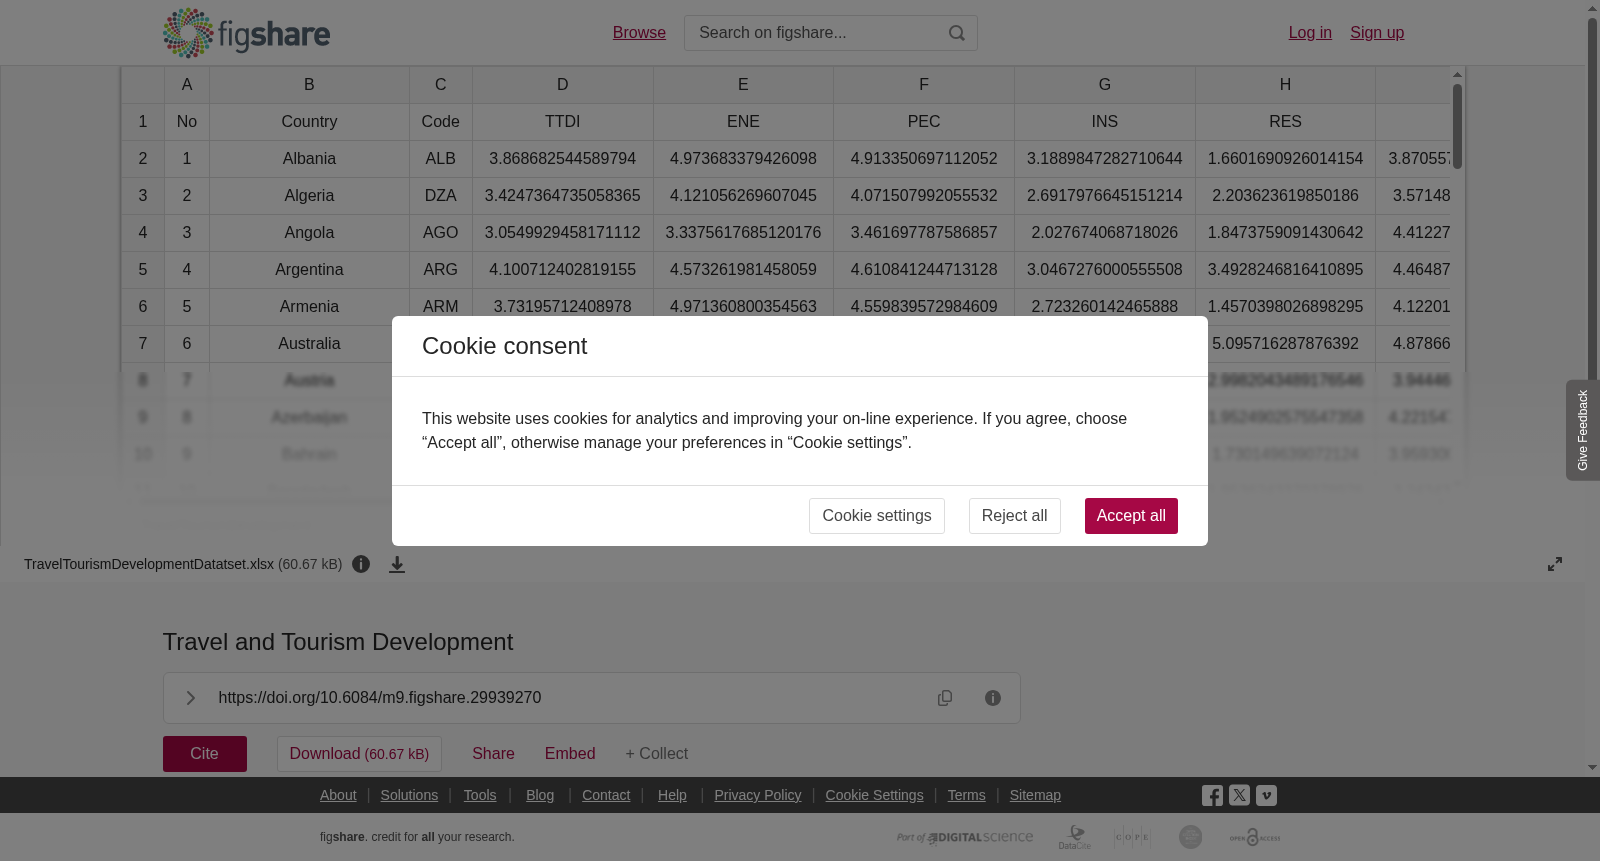Click + Collect
The image size is (1600, 861).
point(657,754)
